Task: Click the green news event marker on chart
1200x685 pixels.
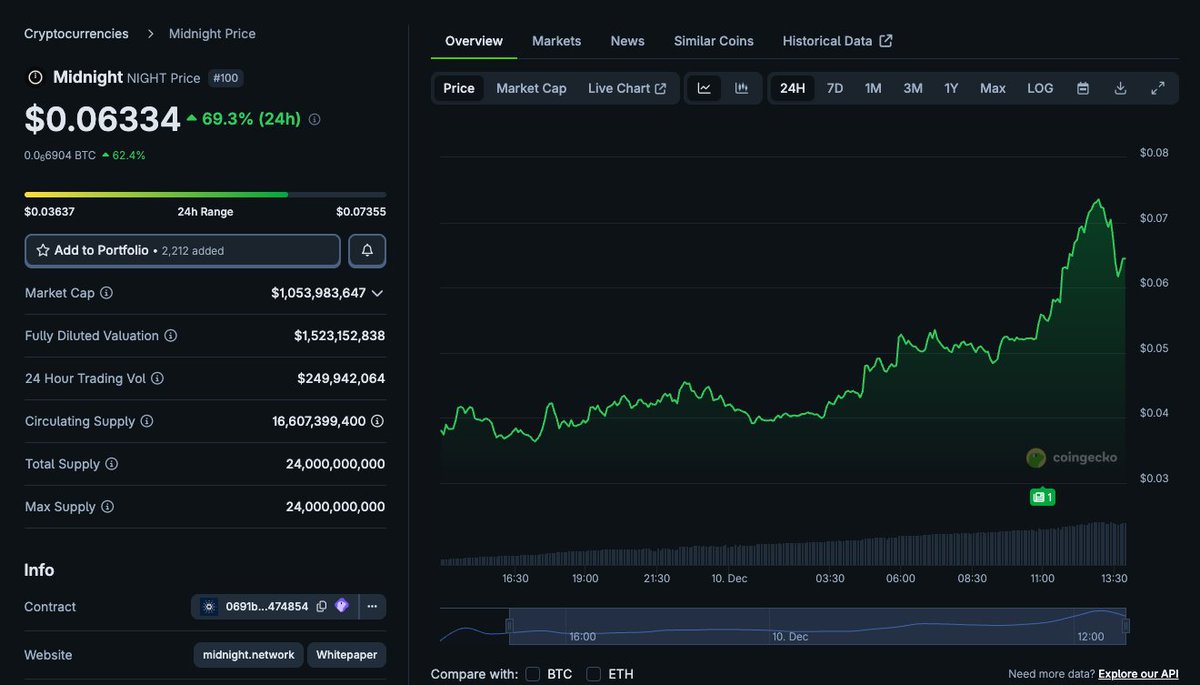Action: pos(1042,497)
